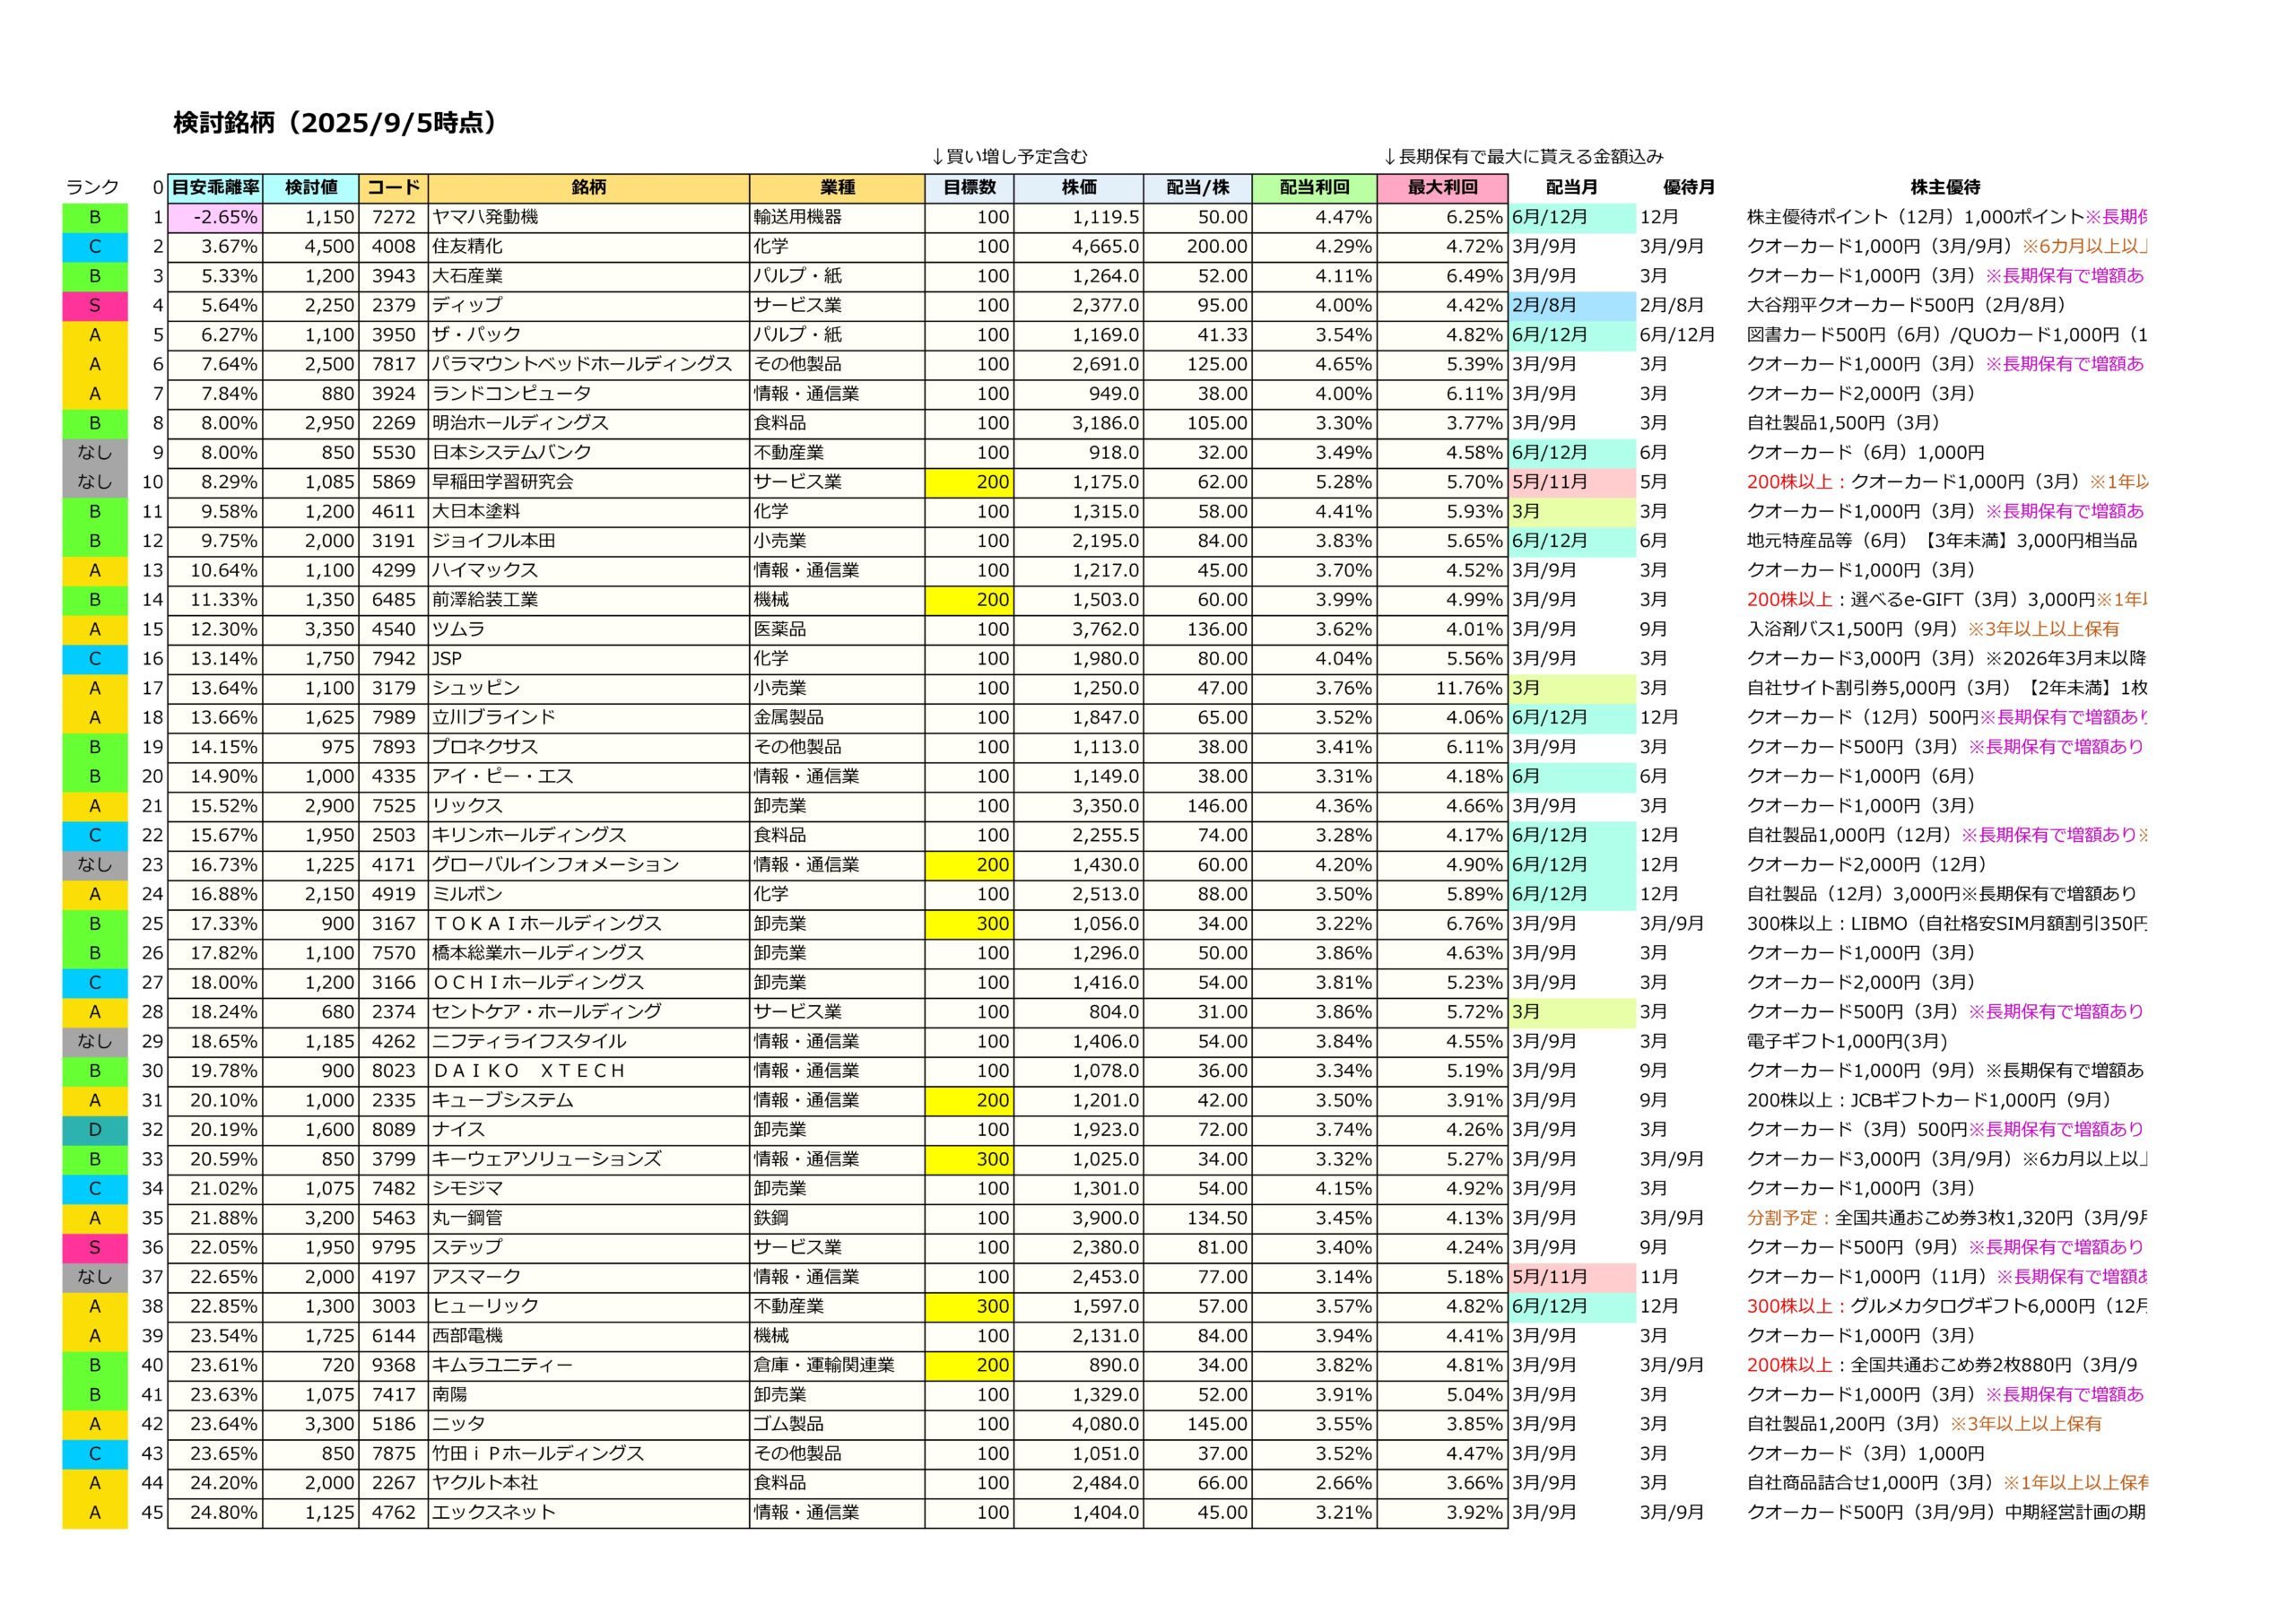Select the yellow 300 cell for ＴＯＫＡＩホールディングス

(x=969, y=924)
